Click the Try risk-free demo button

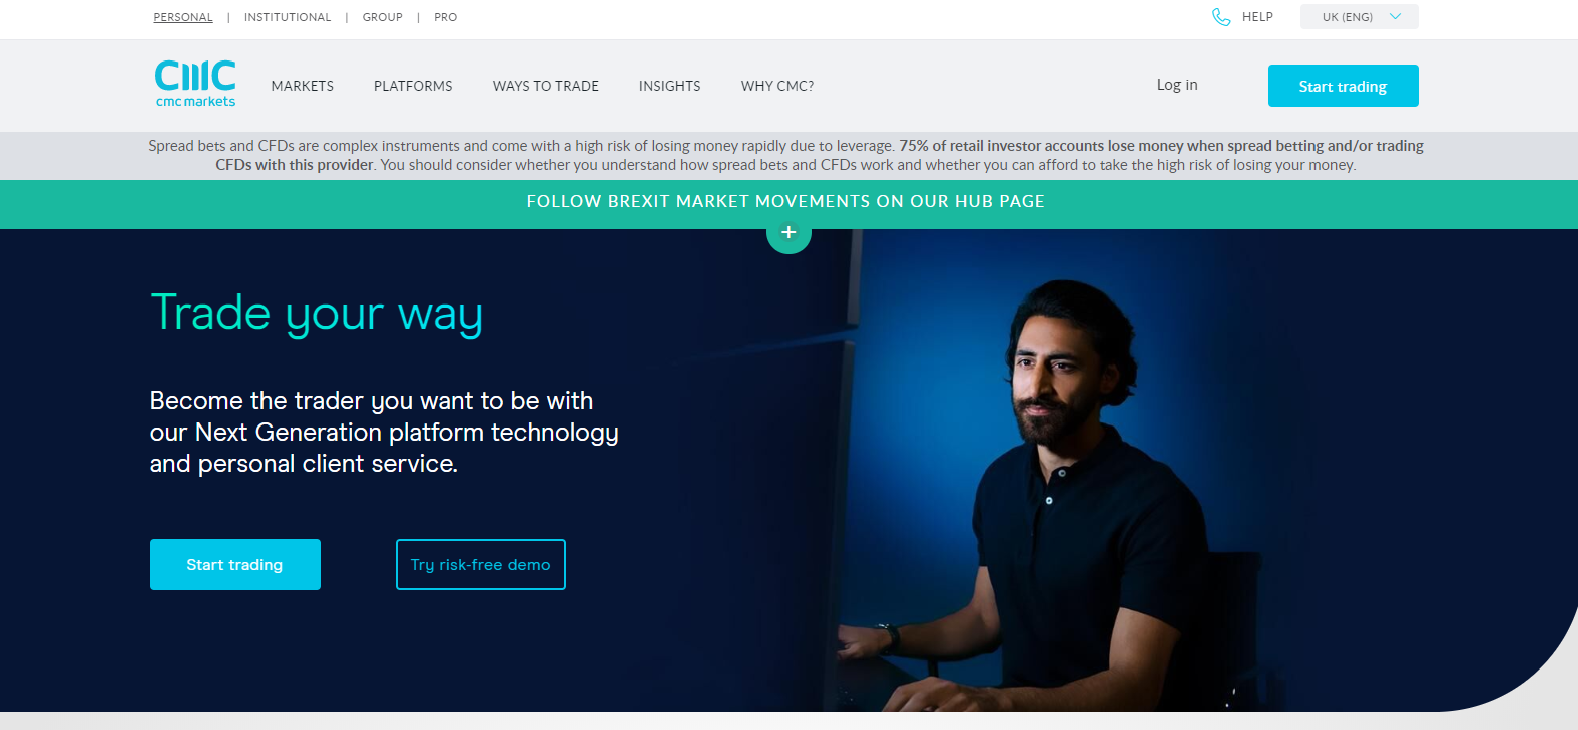(x=481, y=565)
